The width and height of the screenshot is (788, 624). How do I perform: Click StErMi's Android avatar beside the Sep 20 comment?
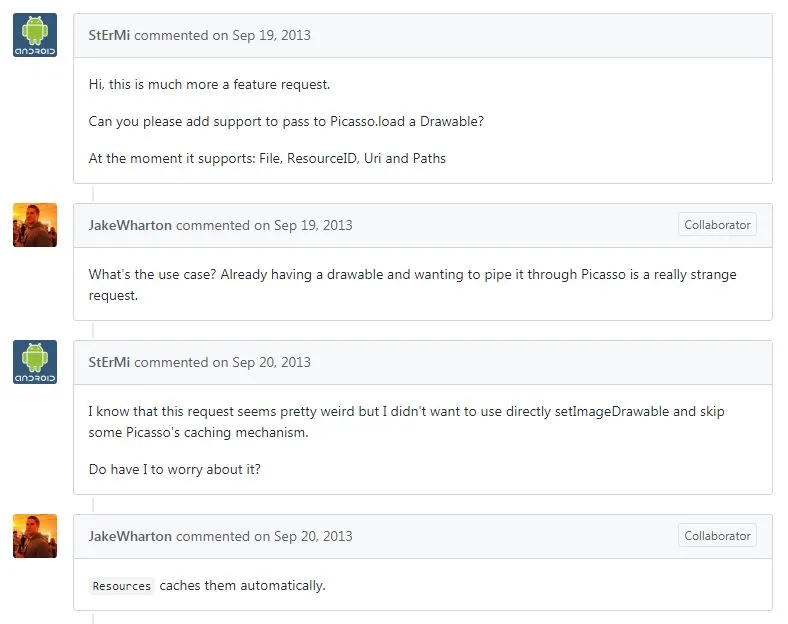35,362
